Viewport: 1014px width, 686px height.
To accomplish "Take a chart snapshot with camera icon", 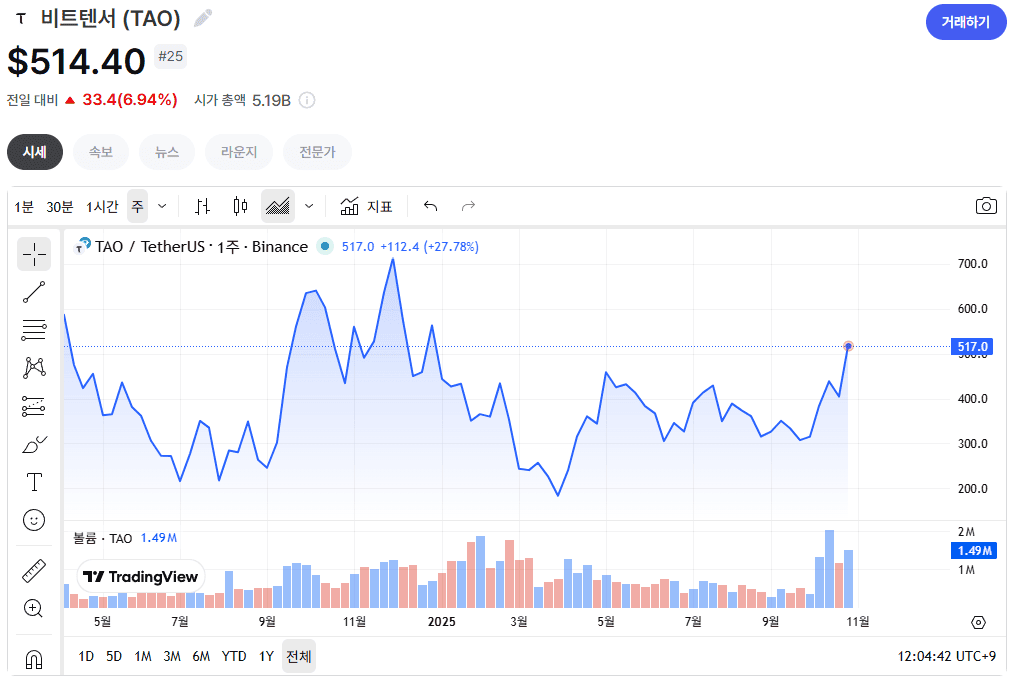I will [986, 206].
